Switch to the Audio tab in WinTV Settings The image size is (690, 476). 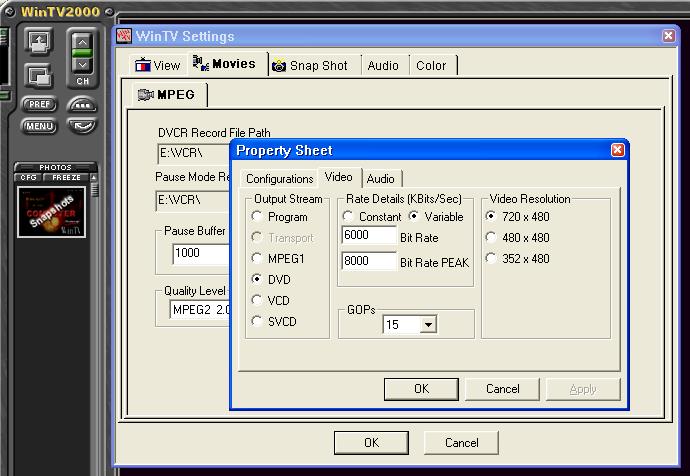click(x=383, y=66)
